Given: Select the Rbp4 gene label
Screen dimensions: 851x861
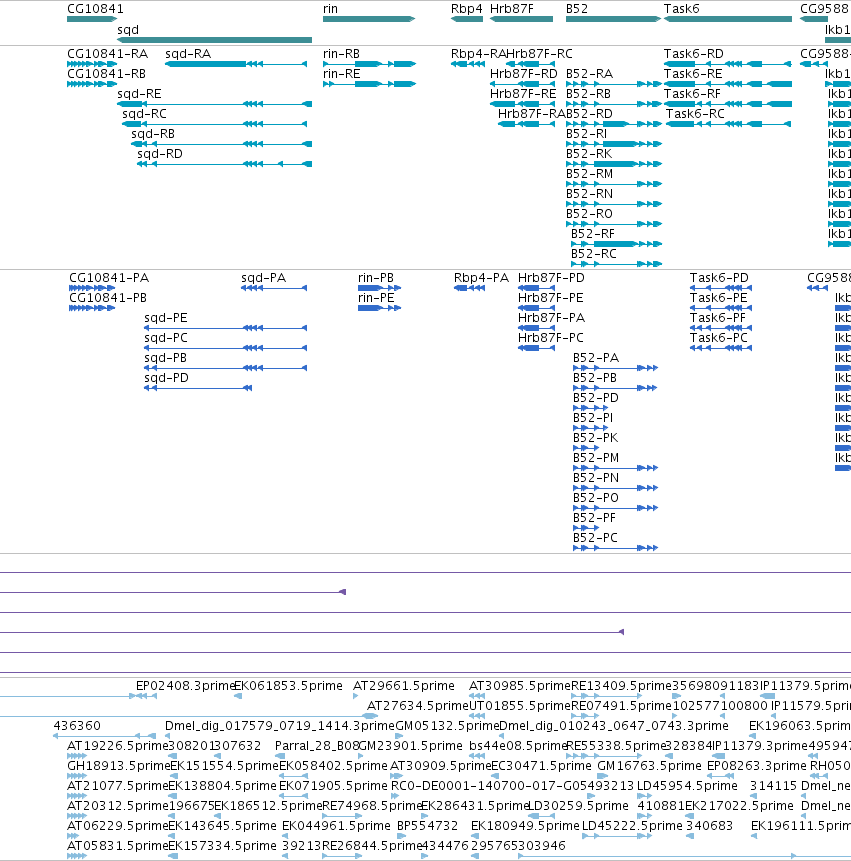Looking at the screenshot, I should [466, 9].
